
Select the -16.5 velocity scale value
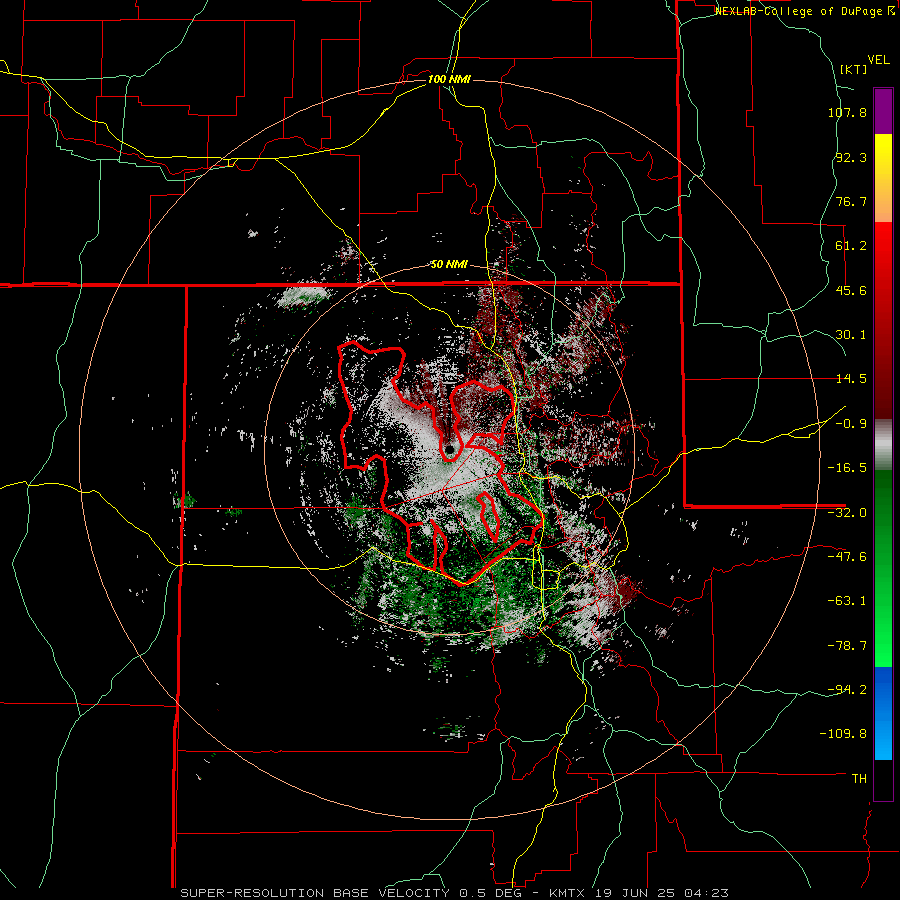click(847, 468)
